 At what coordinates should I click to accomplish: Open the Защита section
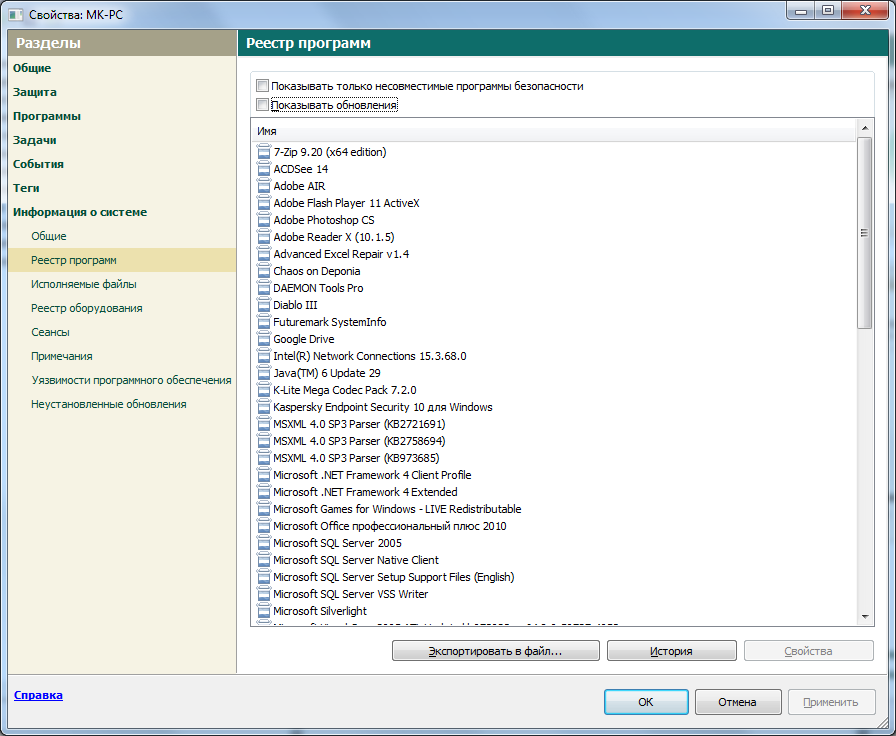tap(35, 92)
